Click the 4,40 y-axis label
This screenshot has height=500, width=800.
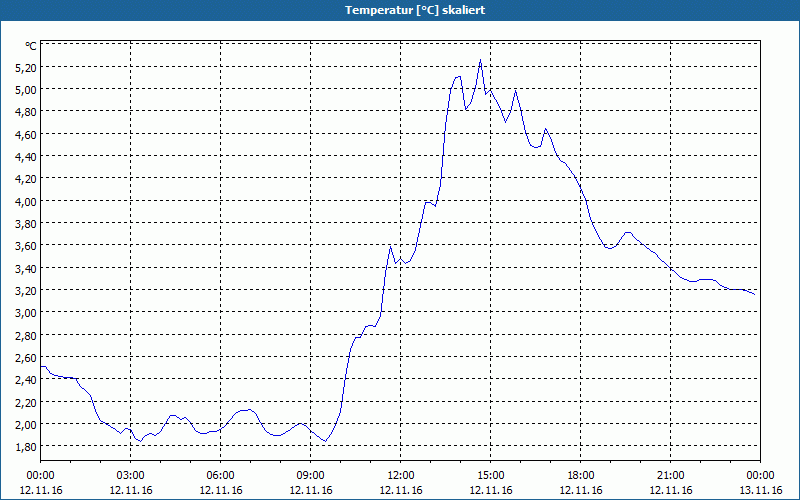(x=27, y=158)
